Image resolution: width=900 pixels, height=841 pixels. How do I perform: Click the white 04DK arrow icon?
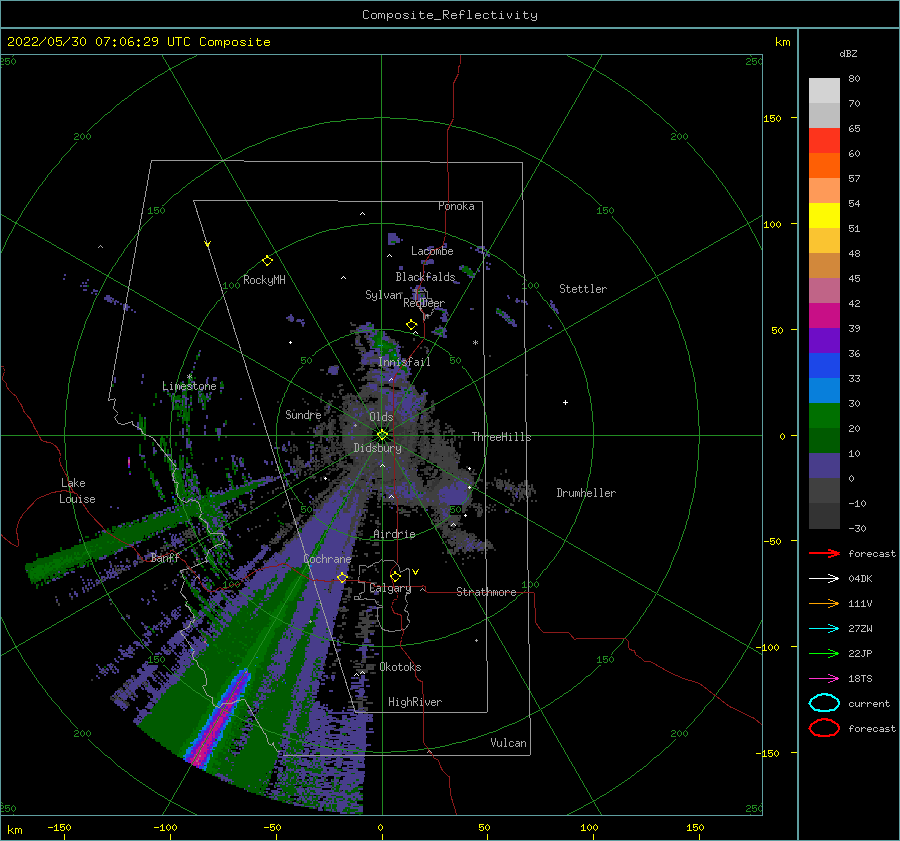point(824,579)
